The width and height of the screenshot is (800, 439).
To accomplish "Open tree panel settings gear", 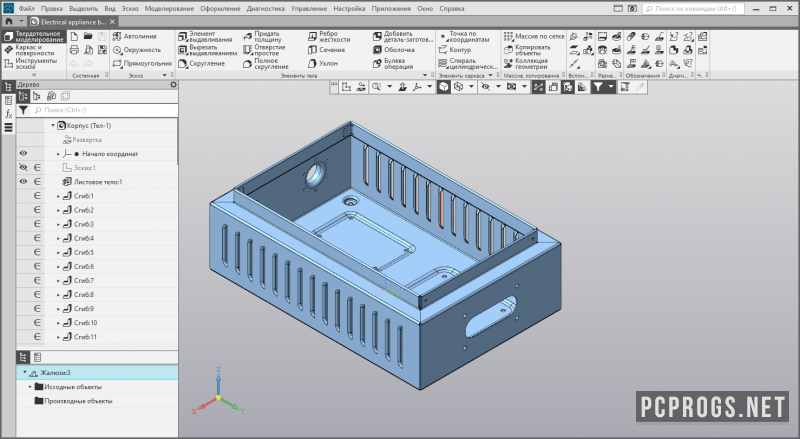I will [x=173, y=85].
